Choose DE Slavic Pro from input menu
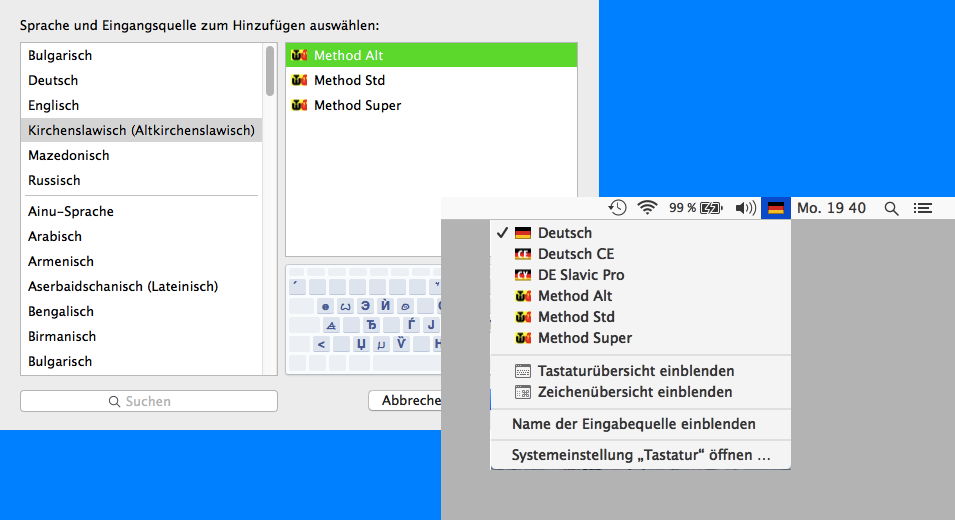The height and width of the screenshot is (520, 955). pos(580,275)
